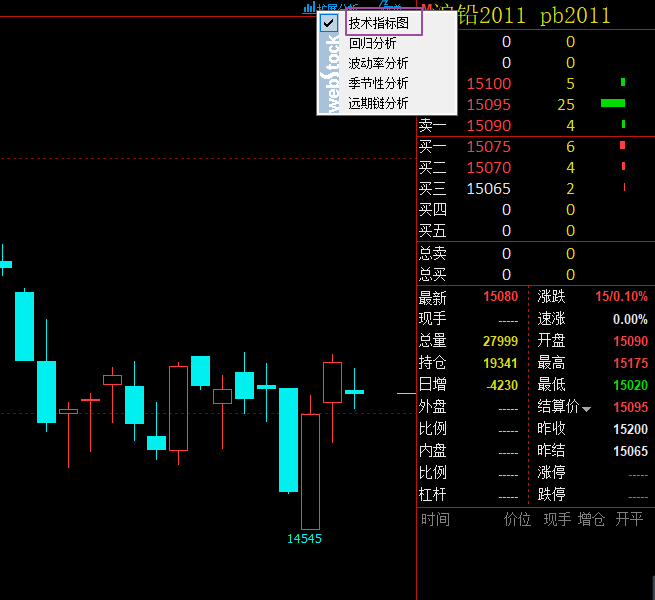Select the 买一 price 15075 row
This screenshot has height=600, width=655.
[x=489, y=147]
